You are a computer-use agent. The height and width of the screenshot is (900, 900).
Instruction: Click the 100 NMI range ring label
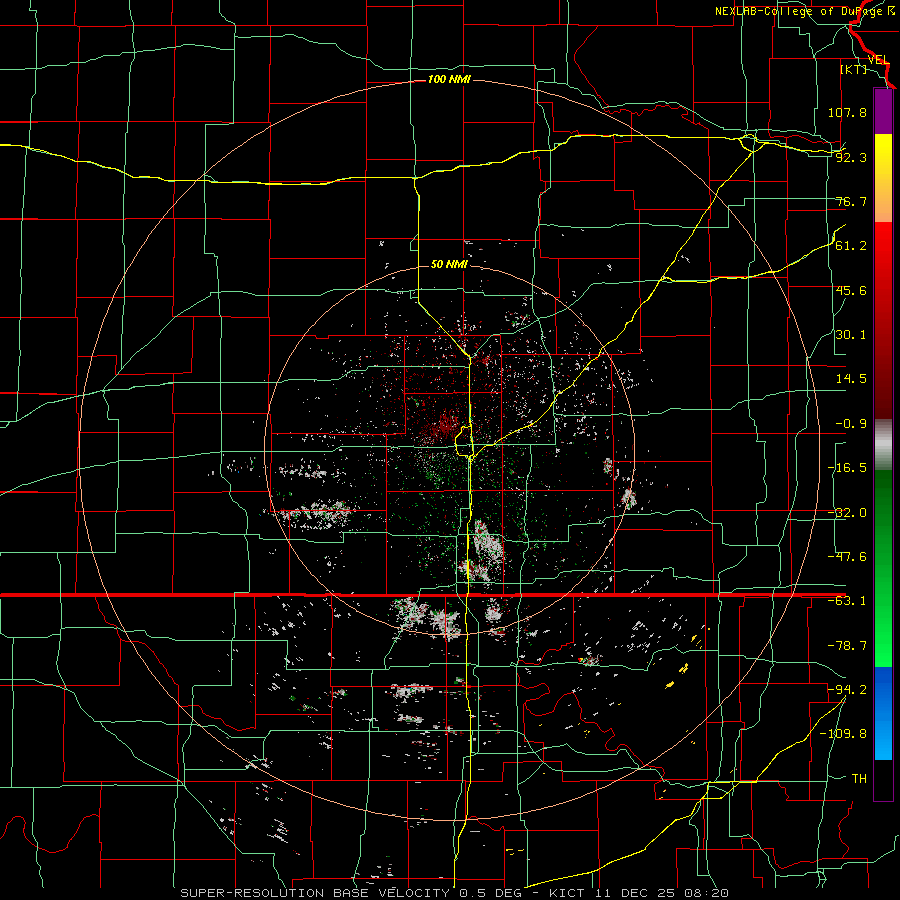click(x=449, y=79)
